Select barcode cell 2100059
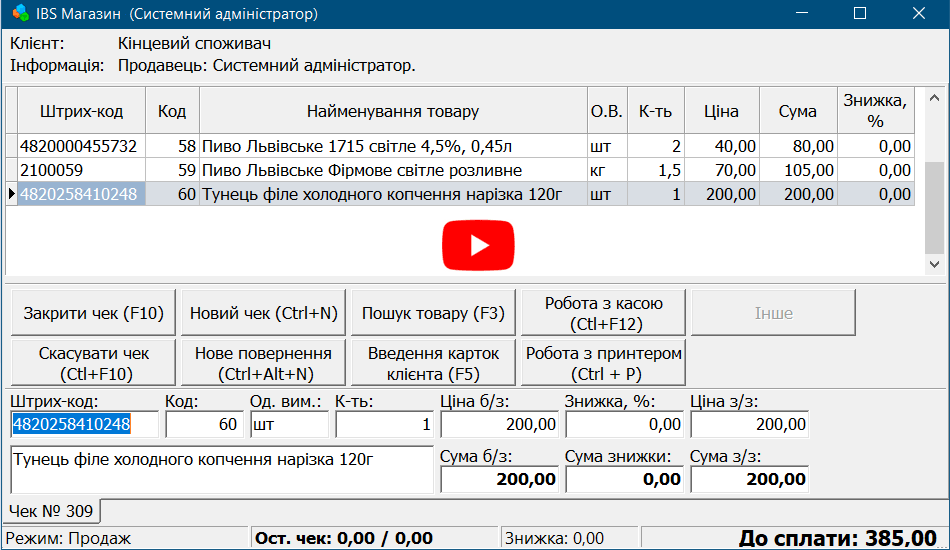 (x=81, y=170)
